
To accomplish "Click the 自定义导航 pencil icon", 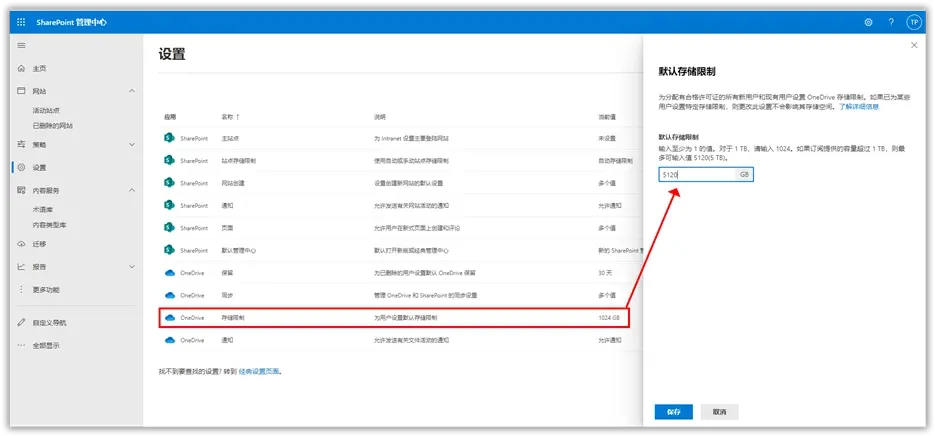I will 21,323.
